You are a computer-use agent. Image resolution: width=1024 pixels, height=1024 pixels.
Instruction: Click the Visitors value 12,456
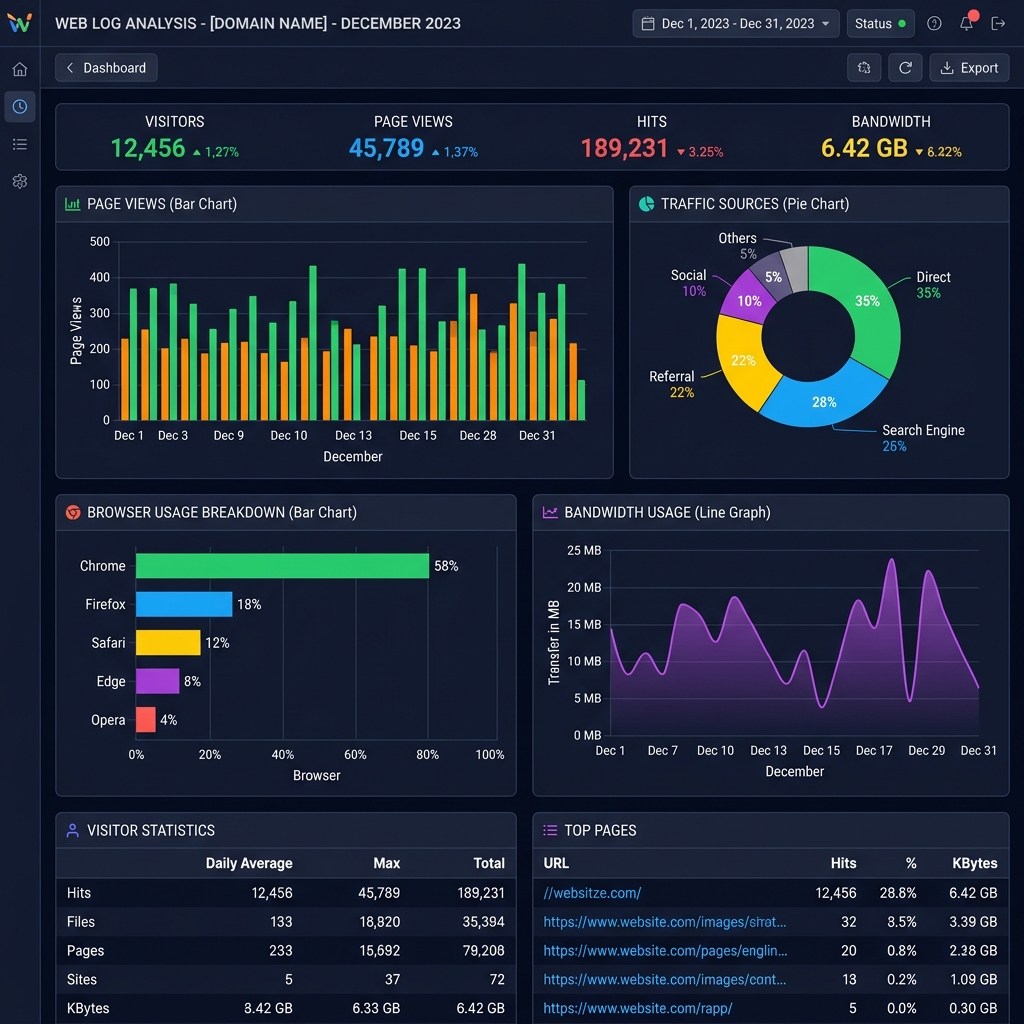[x=148, y=148]
